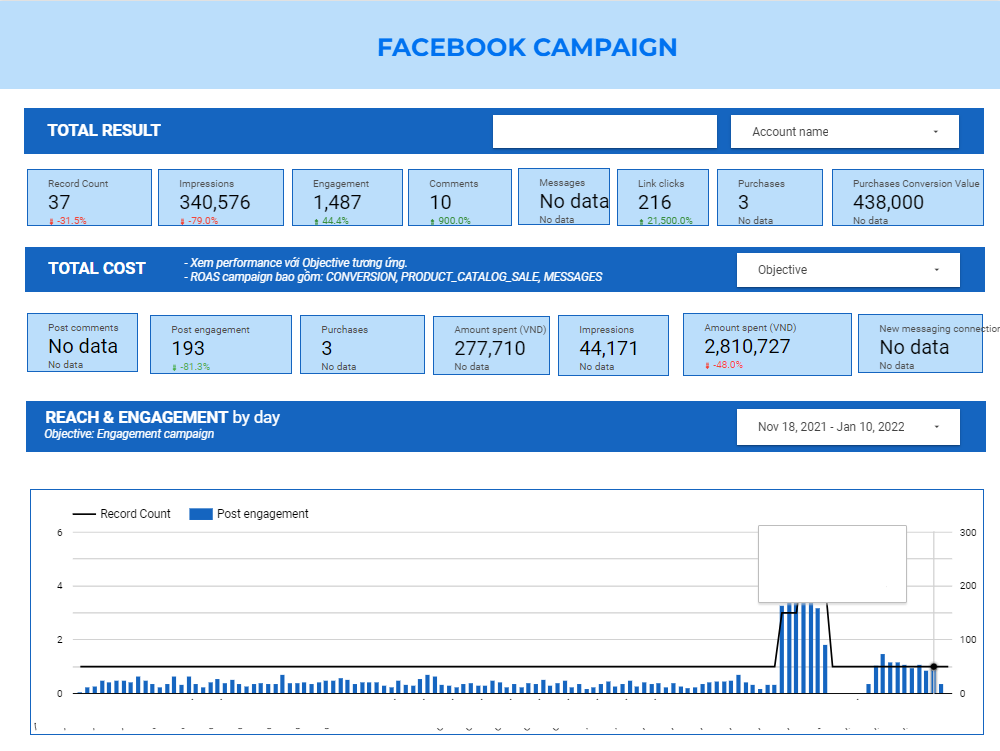Image resolution: width=1000 pixels, height=751 pixels.
Task: Select the Amount spent value 277,710
Action: click(490, 348)
